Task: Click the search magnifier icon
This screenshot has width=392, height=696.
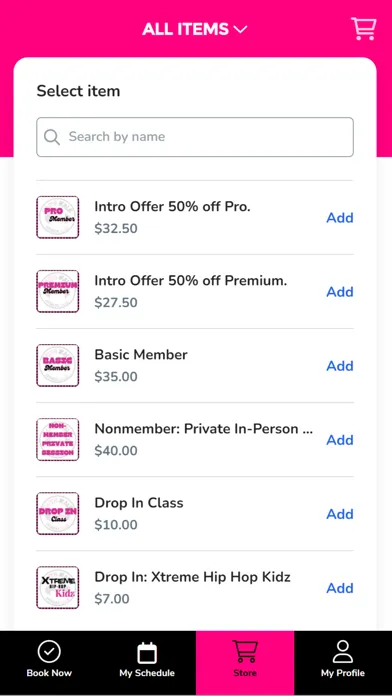Action: pos(52,137)
